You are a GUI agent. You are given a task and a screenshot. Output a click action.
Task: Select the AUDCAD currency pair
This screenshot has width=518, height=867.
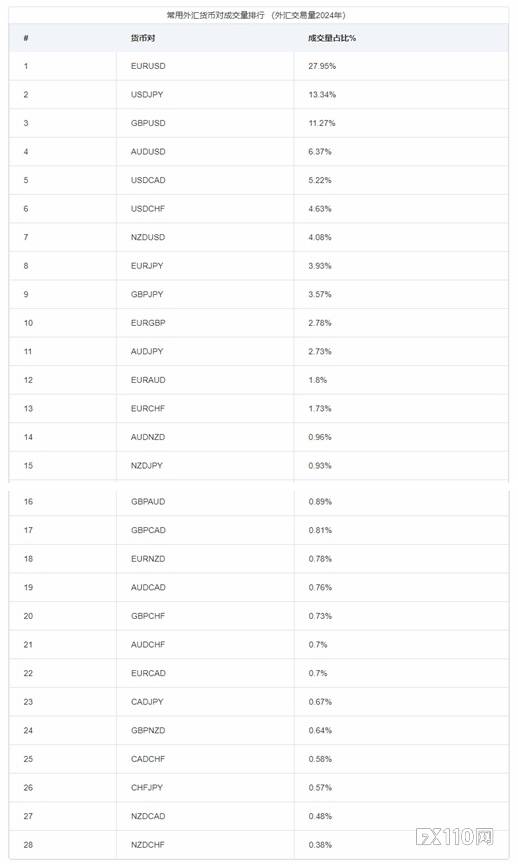148,587
